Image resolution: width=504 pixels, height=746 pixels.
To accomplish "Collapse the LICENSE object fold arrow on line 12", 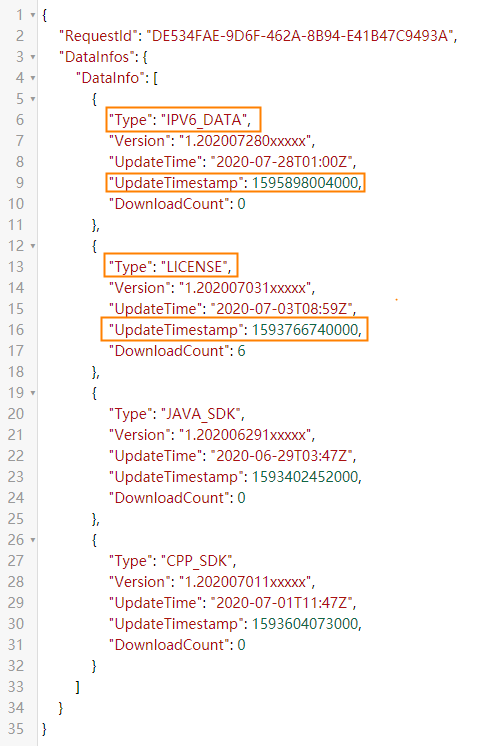I will tap(33, 246).
